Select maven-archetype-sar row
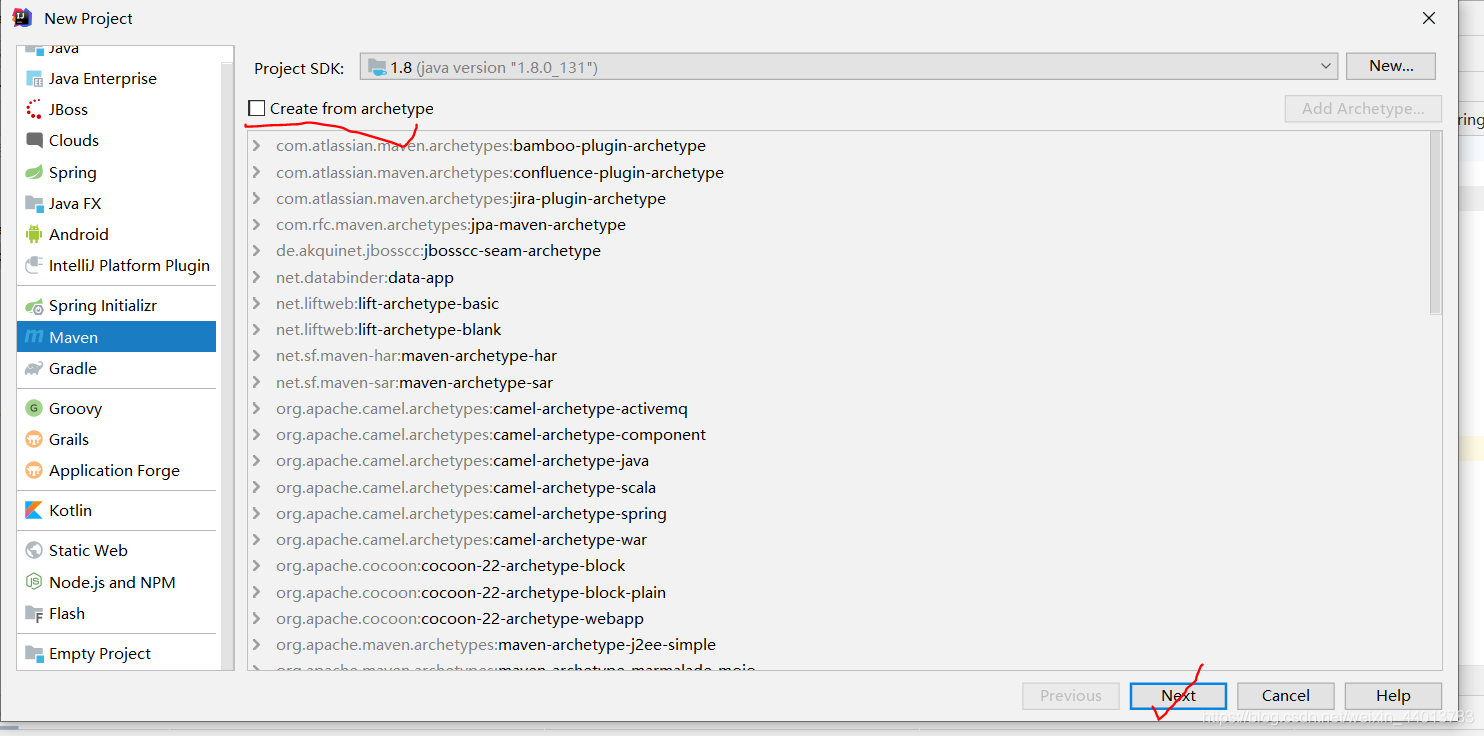The height and width of the screenshot is (736, 1484). (838, 383)
